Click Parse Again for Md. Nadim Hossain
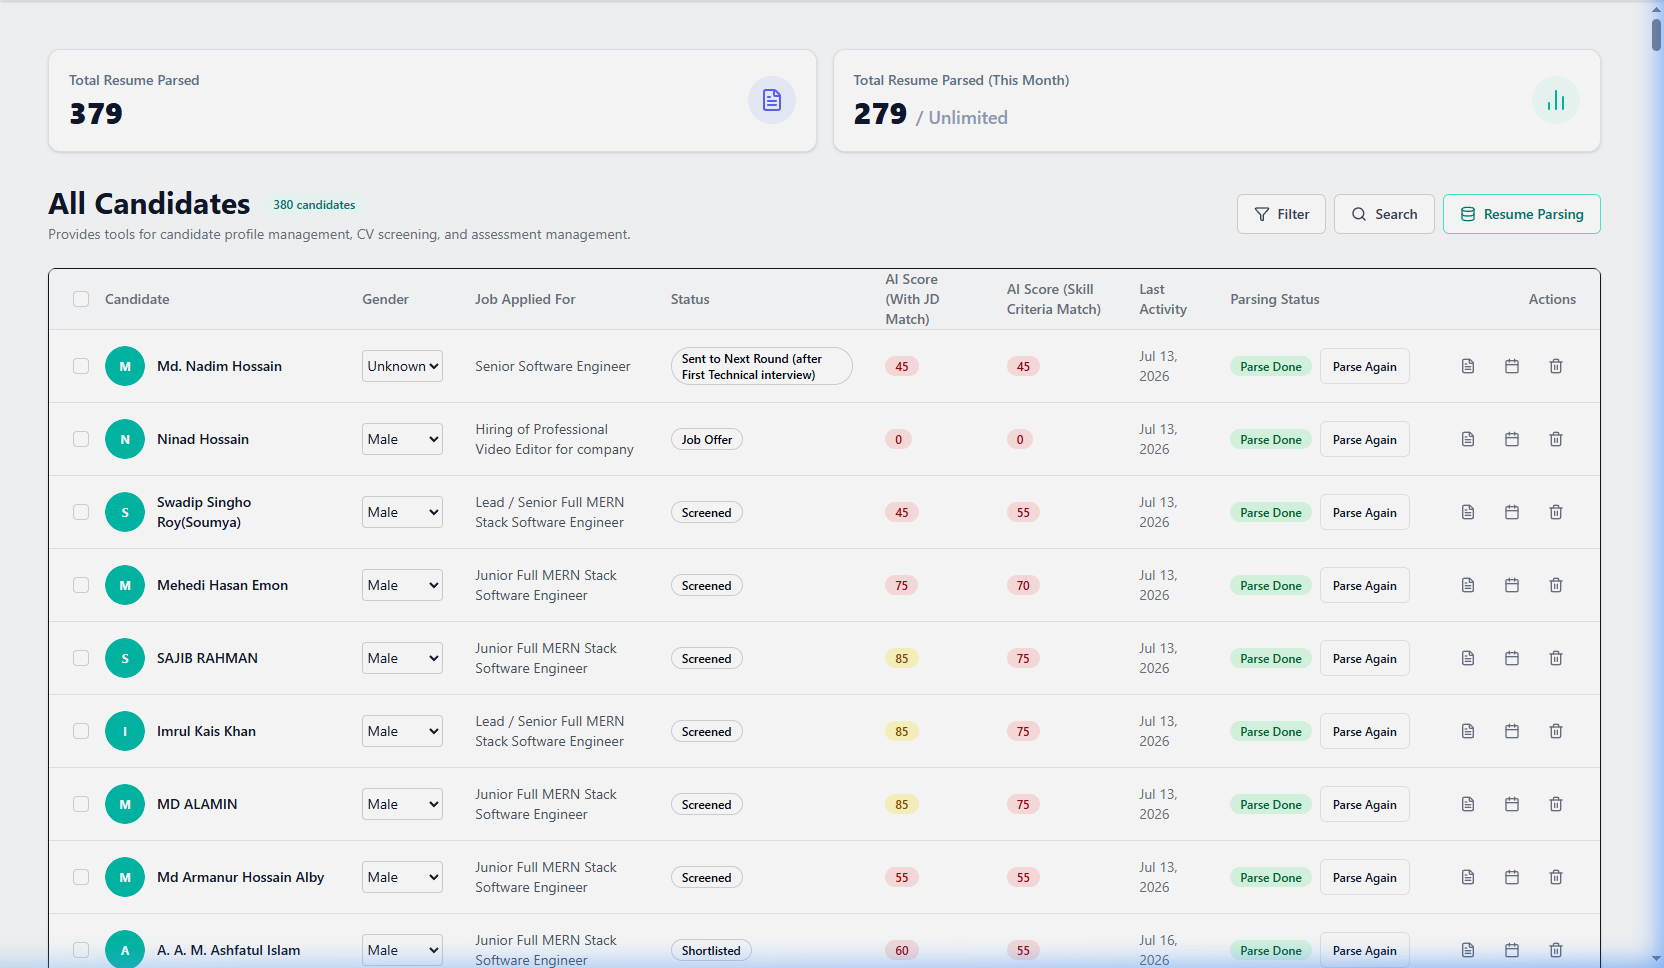The image size is (1664, 968). pos(1364,366)
